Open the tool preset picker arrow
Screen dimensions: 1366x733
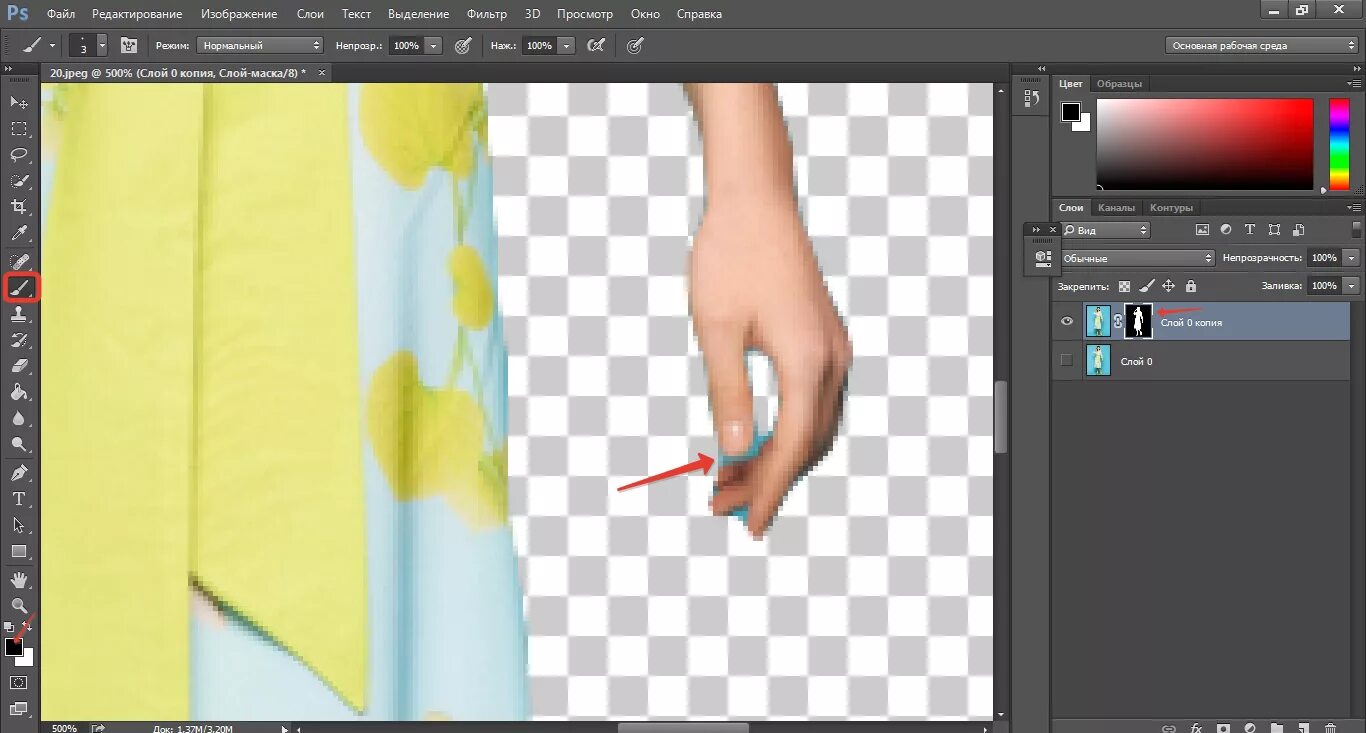point(52,45)
